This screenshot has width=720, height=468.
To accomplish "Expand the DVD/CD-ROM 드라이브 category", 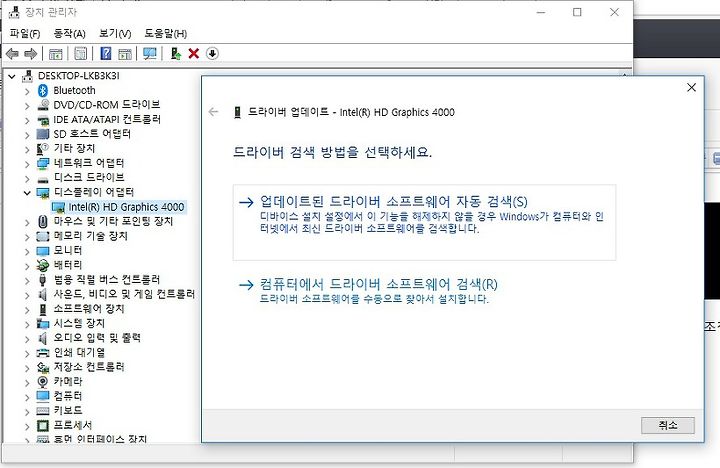I will [27, 106].
